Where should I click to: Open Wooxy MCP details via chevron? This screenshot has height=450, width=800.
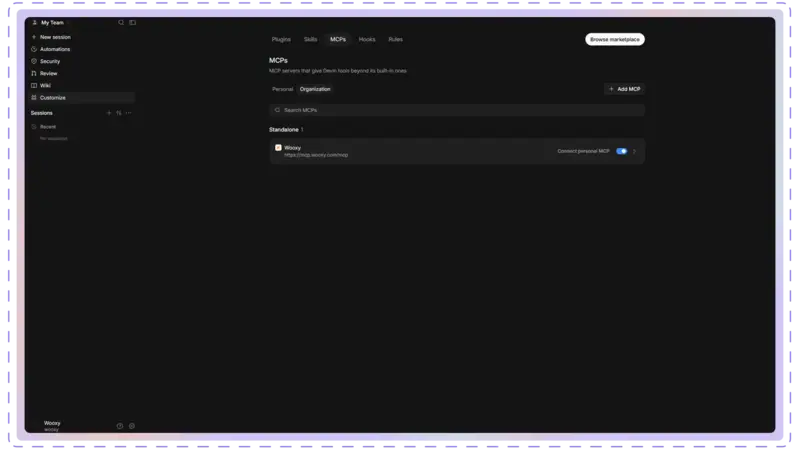[635, 152]
